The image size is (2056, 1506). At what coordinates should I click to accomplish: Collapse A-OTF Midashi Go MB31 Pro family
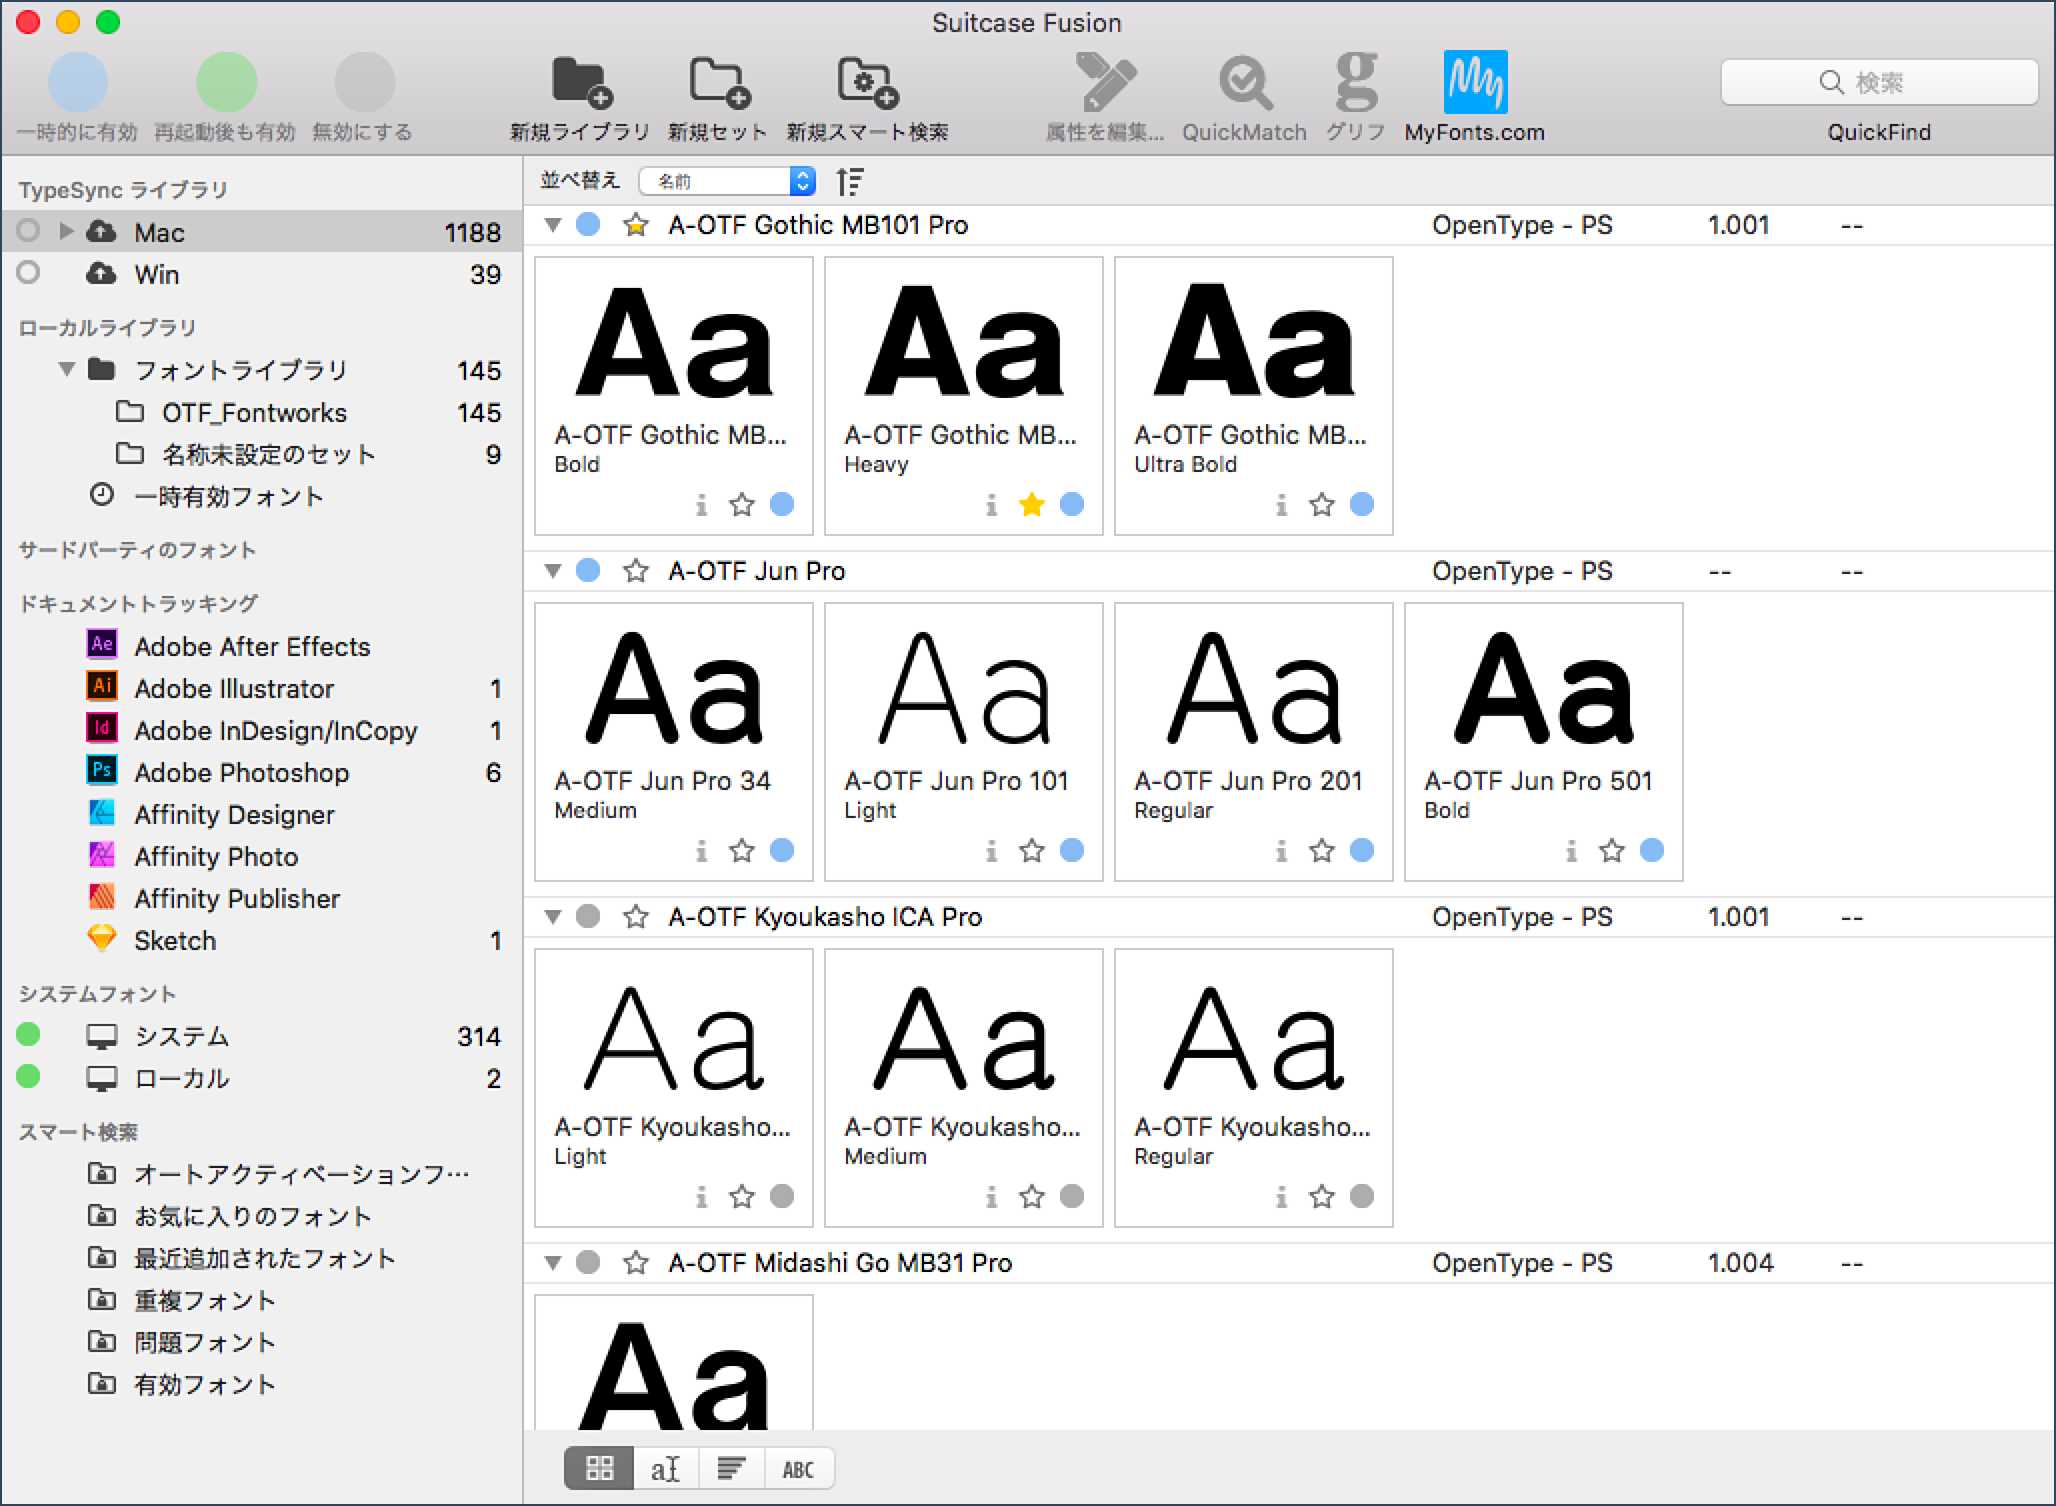coord(552,1263)
